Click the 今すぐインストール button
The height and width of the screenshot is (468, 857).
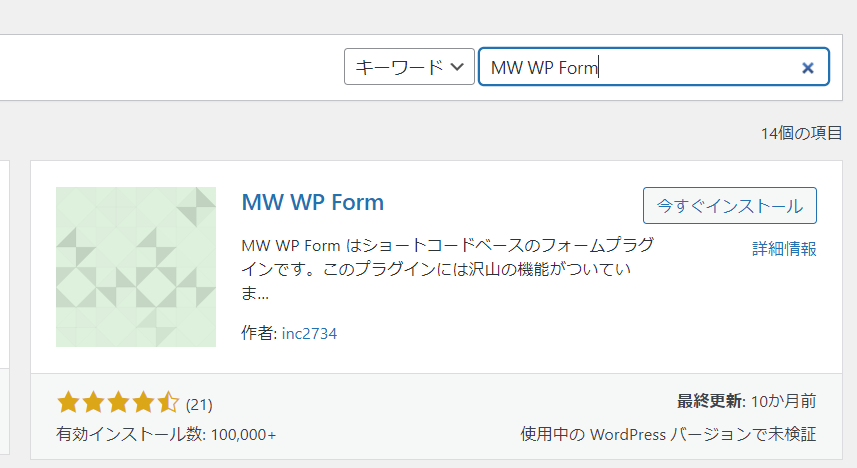pyautogui.click(x=730, y=206)
